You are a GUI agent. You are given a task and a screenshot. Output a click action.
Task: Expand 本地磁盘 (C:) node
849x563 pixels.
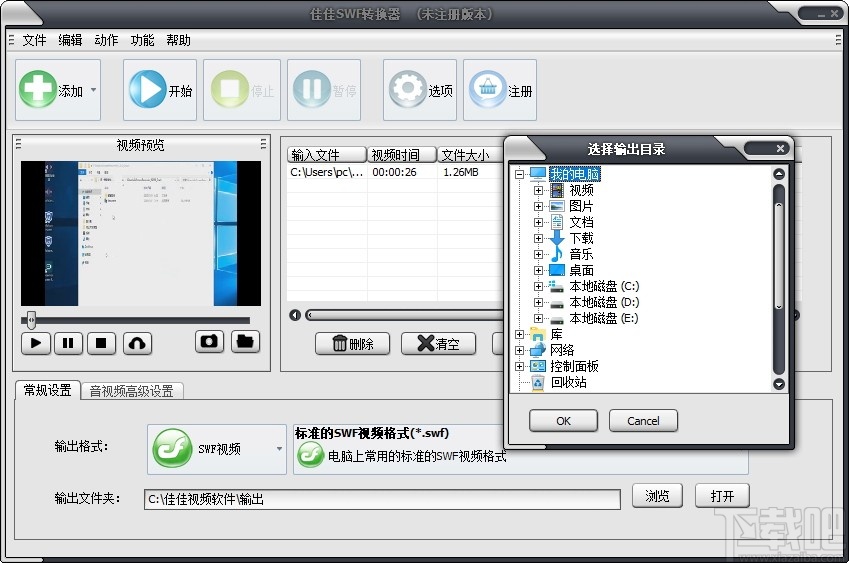coord(538,286)
